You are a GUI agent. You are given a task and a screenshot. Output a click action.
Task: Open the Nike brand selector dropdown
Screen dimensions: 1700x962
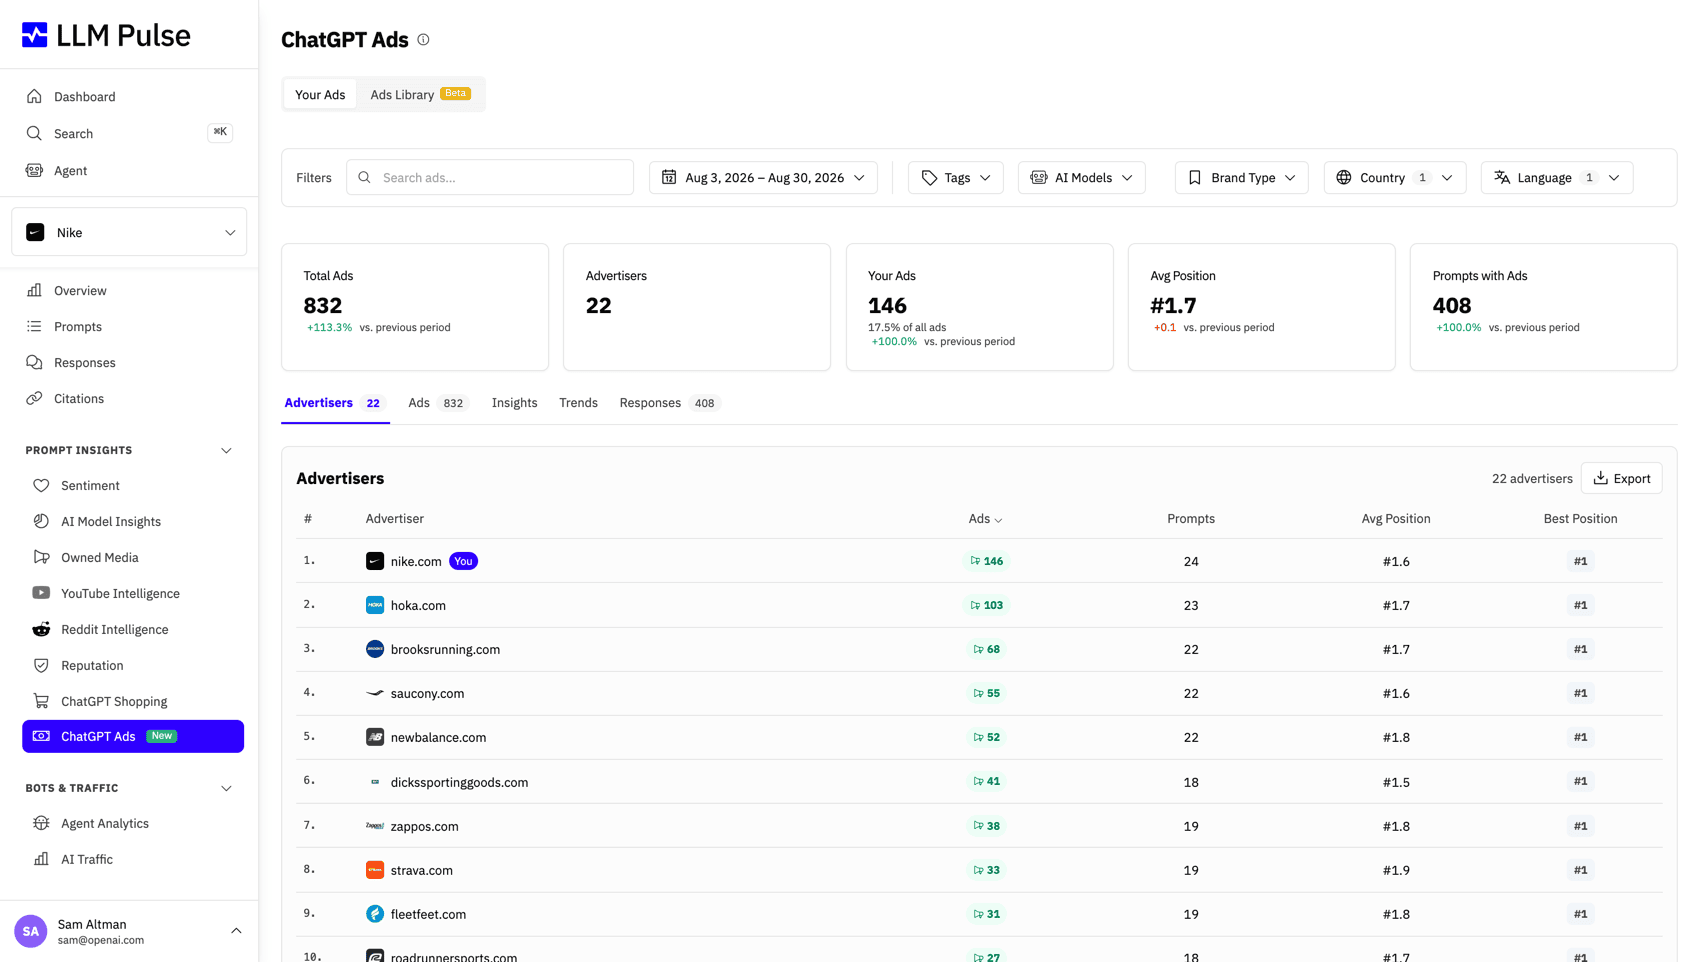129,232
